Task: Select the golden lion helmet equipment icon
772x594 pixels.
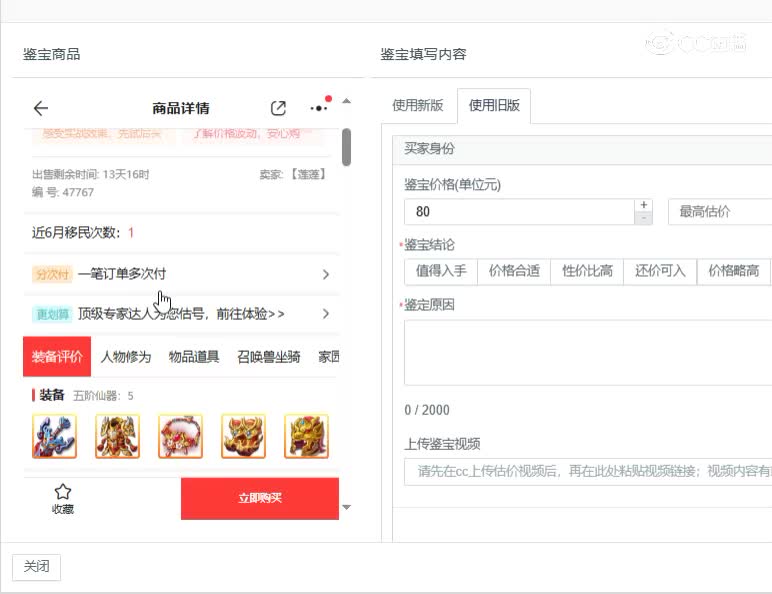Action: 306,436
